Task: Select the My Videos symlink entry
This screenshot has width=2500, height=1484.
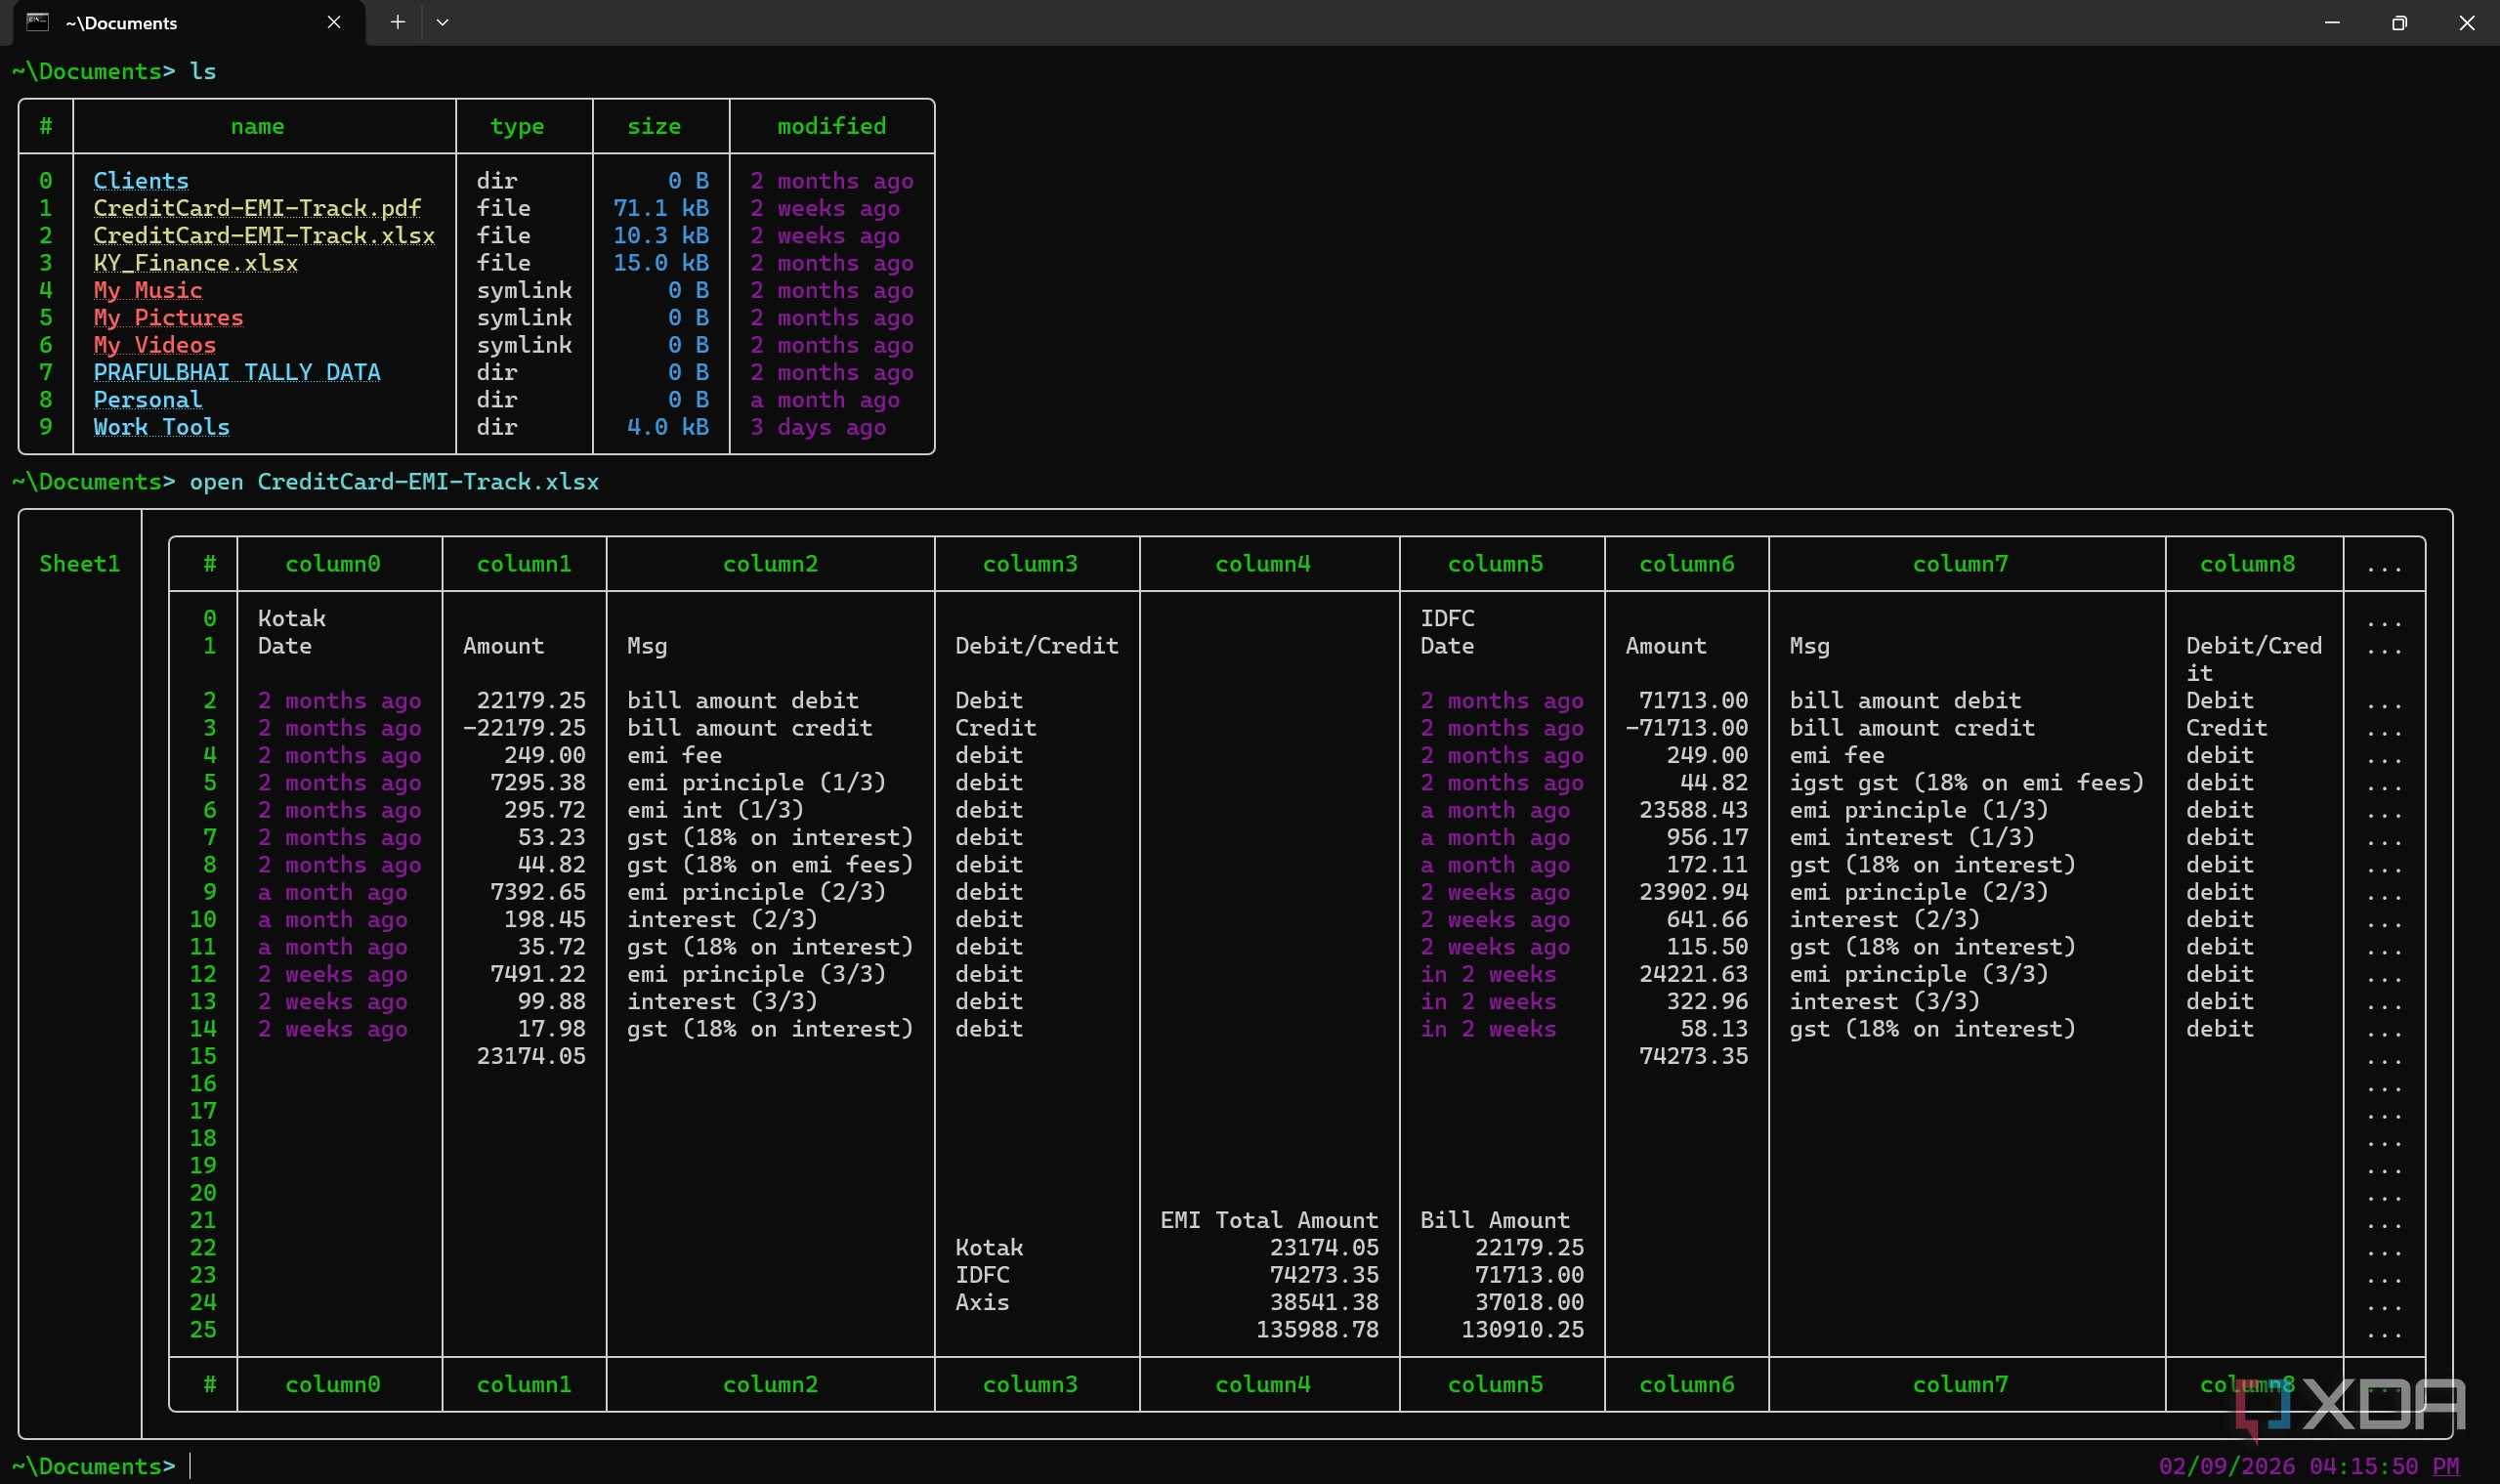Action: (x=155, y=345)
